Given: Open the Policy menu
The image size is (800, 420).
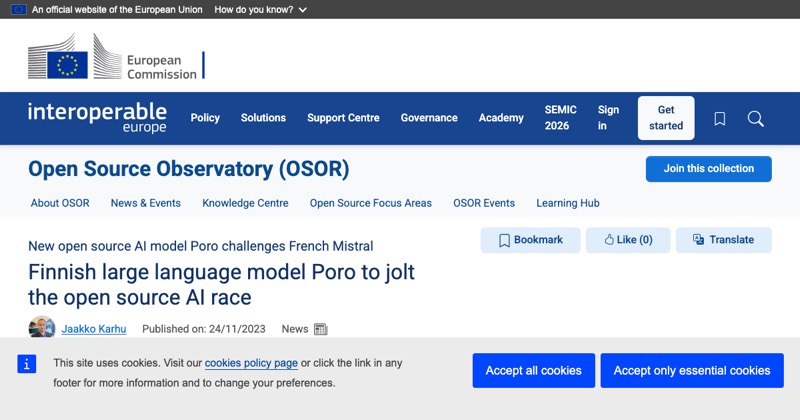Looking at the screenshot, I should pos(205,118).
